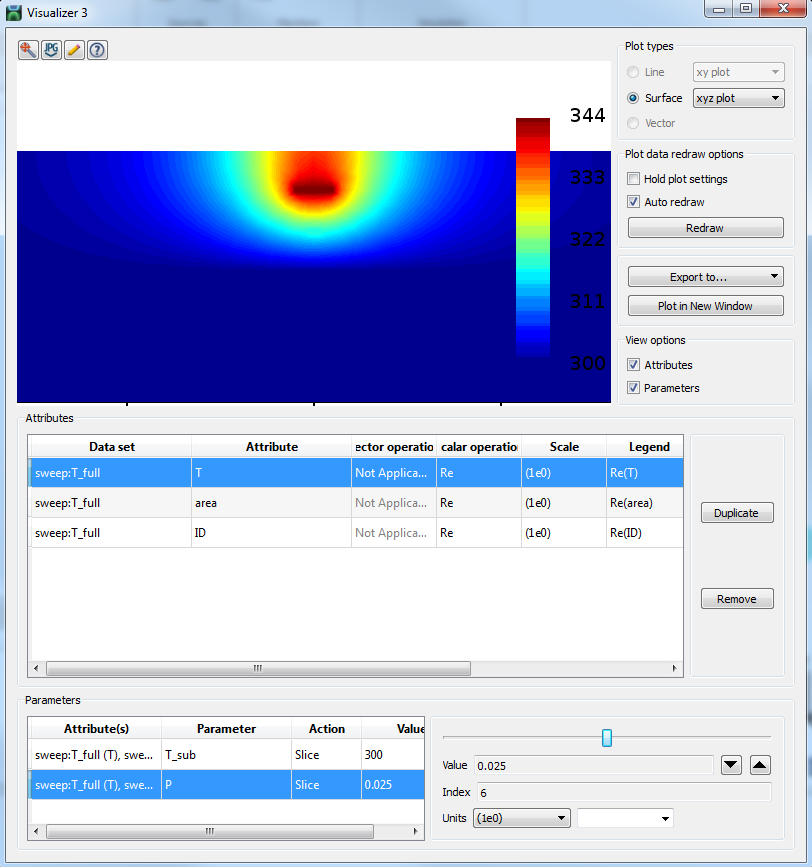The width and height of the screenshot is (812, 867).
Task: Select the zoom magnifier tool icon
Action: click(x=28, y=50)
